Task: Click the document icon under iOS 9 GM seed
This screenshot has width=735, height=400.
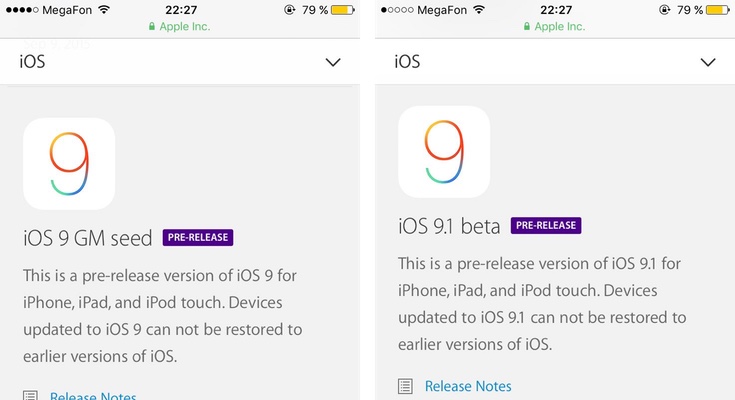Action: (29, 396)
